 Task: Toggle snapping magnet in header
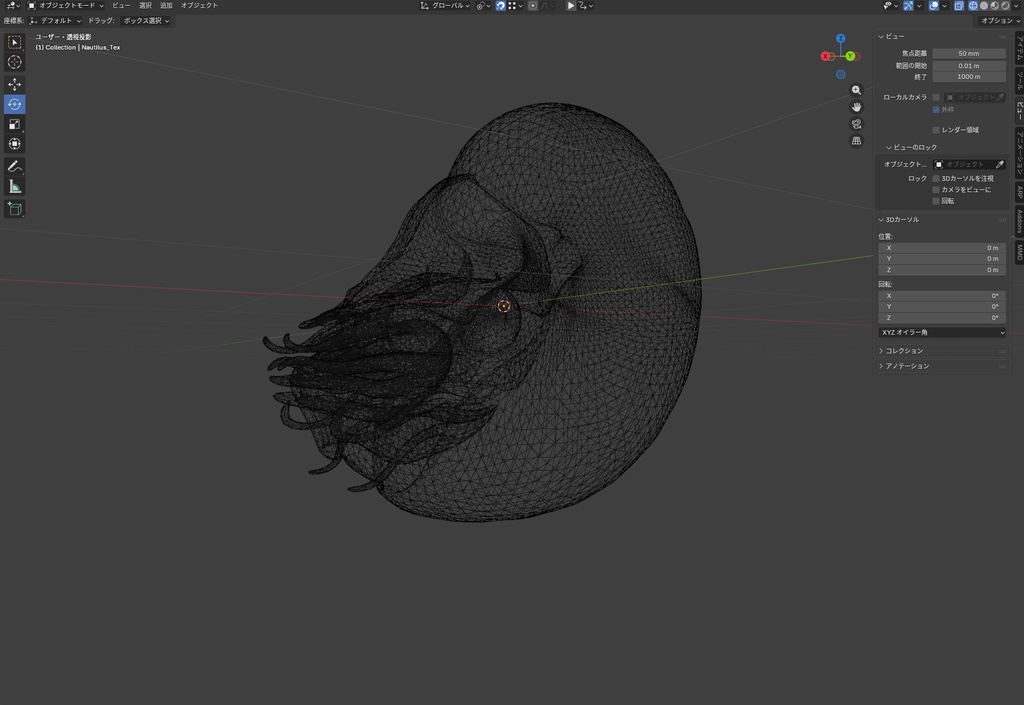(x=500, y=5)
